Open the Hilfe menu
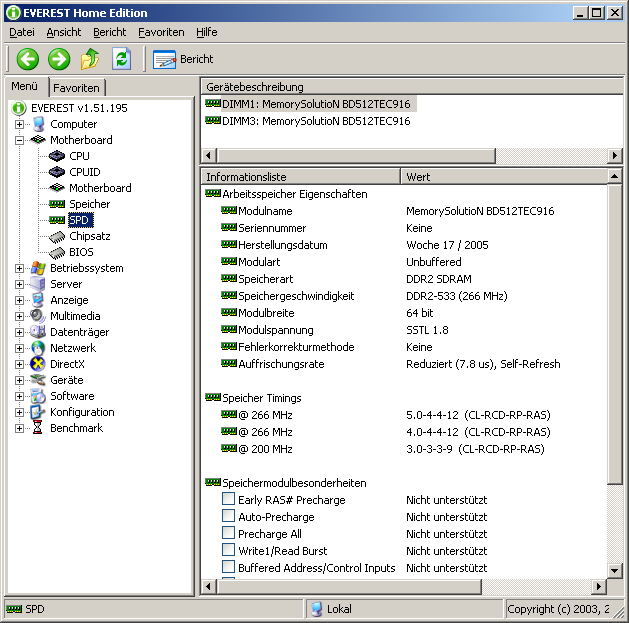Screen dimensions: 629x623 pyautogui.click(x=207, y=32)
